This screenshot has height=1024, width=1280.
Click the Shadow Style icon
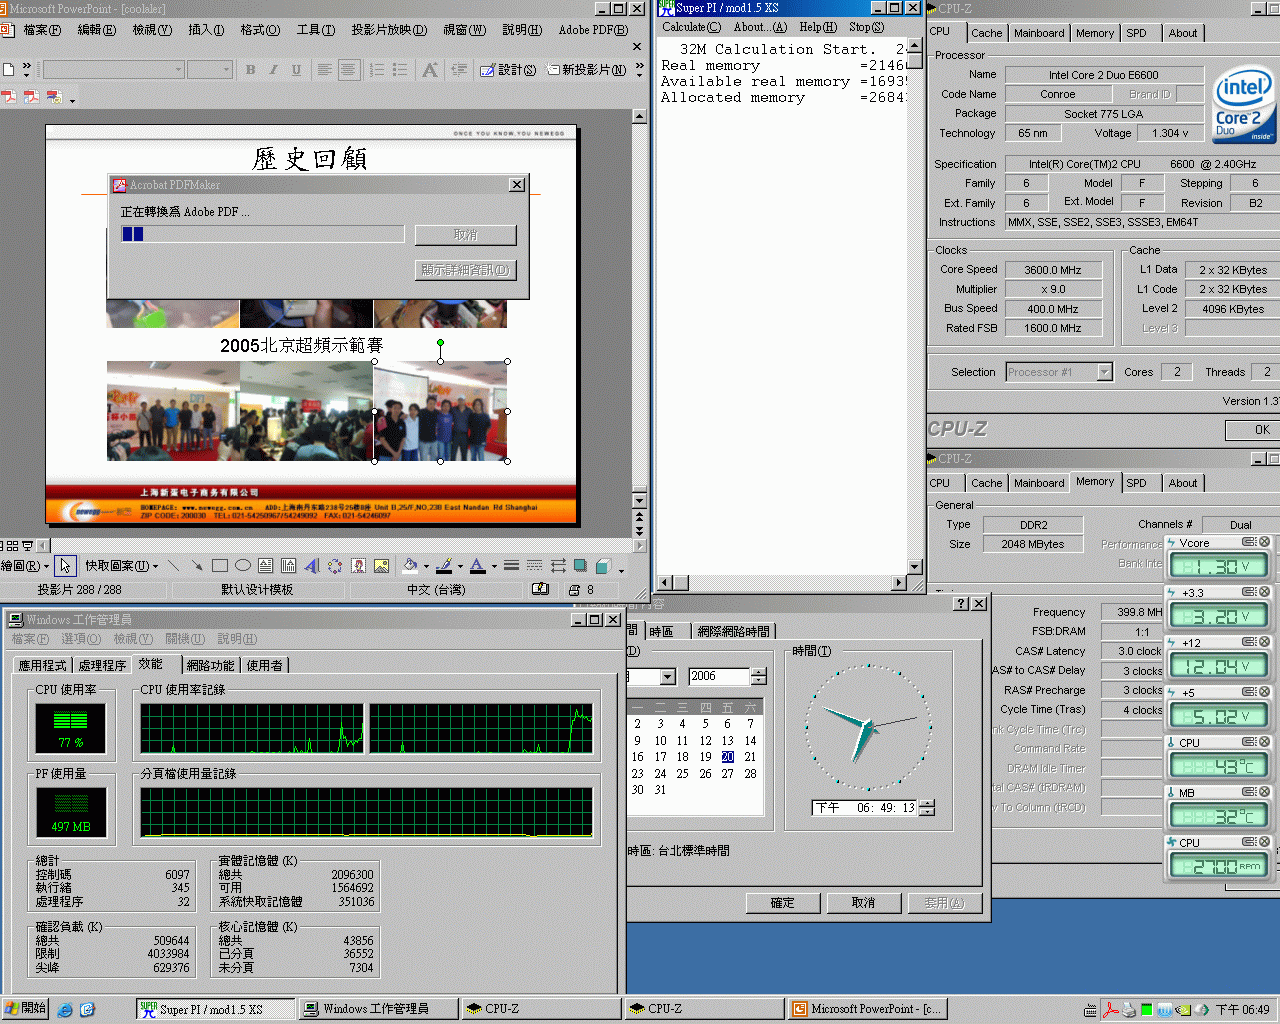[580, 566]
